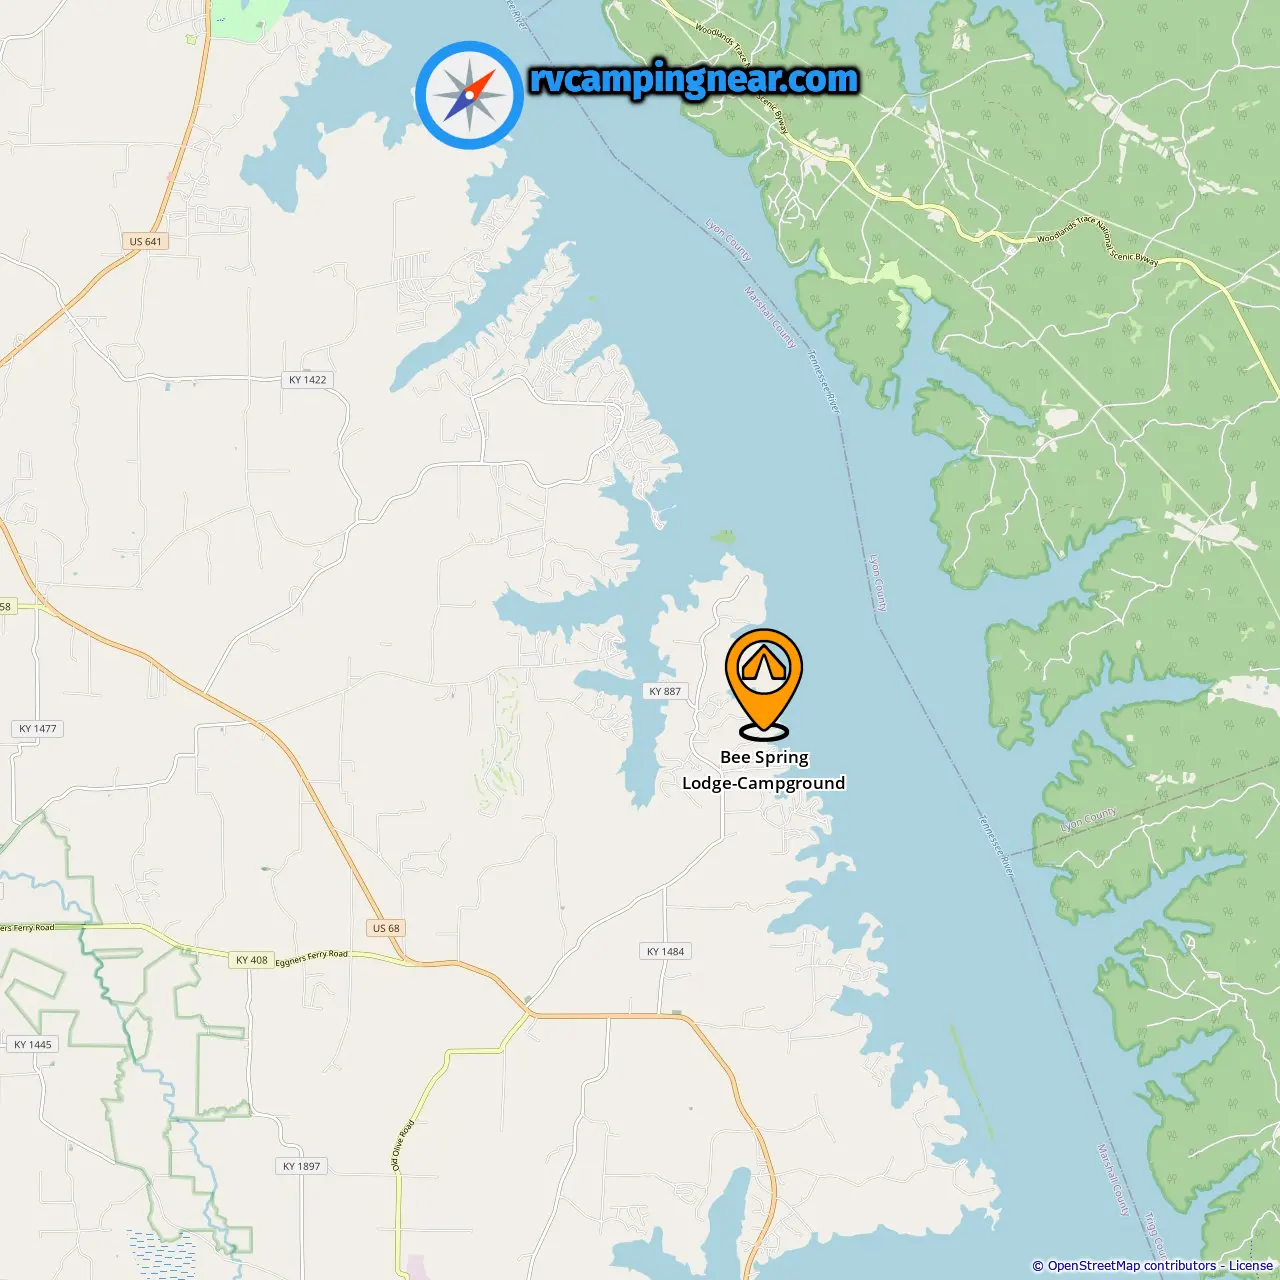Click the Old Olive Road label
1280x1280 pixels.
[403, 1145]
